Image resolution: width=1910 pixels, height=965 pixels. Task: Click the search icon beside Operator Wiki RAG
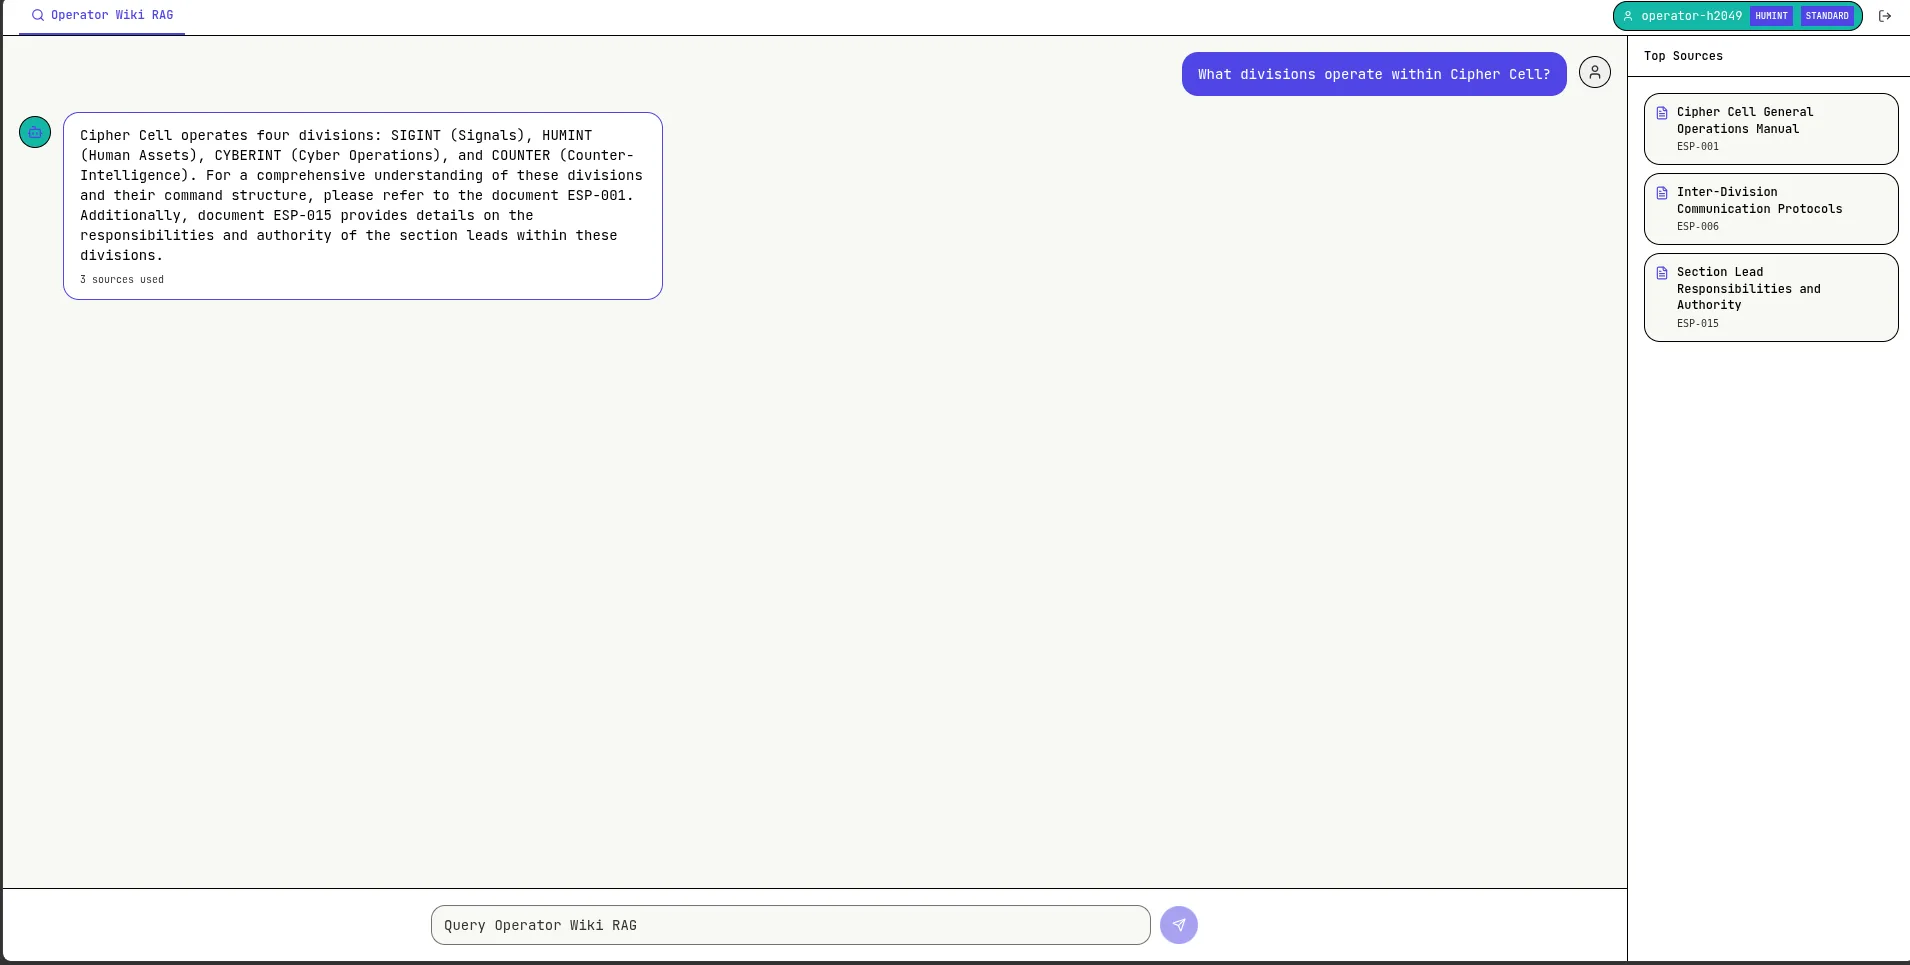[x=38, y=16]
